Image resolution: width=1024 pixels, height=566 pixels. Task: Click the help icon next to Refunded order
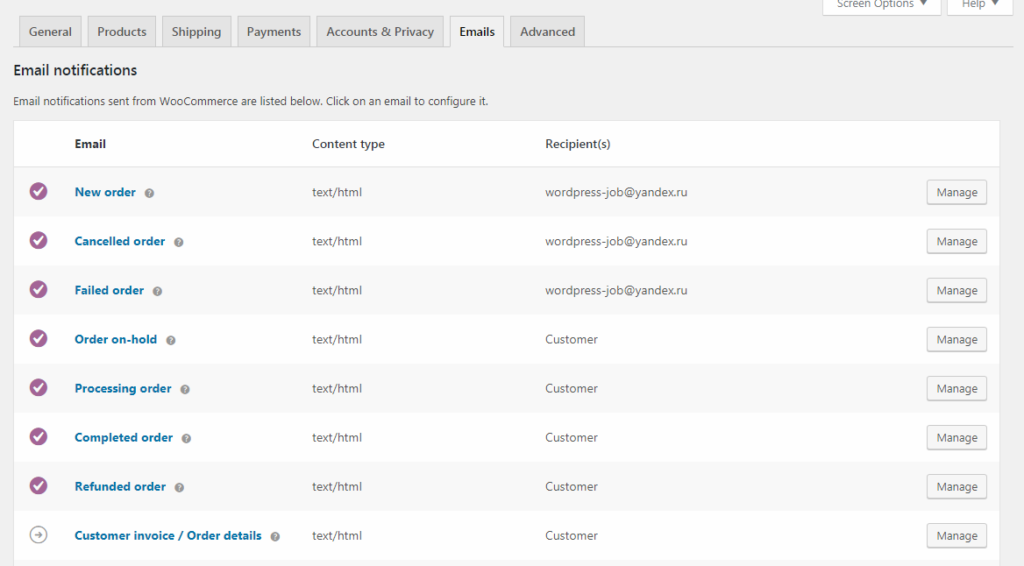[179, 487]
